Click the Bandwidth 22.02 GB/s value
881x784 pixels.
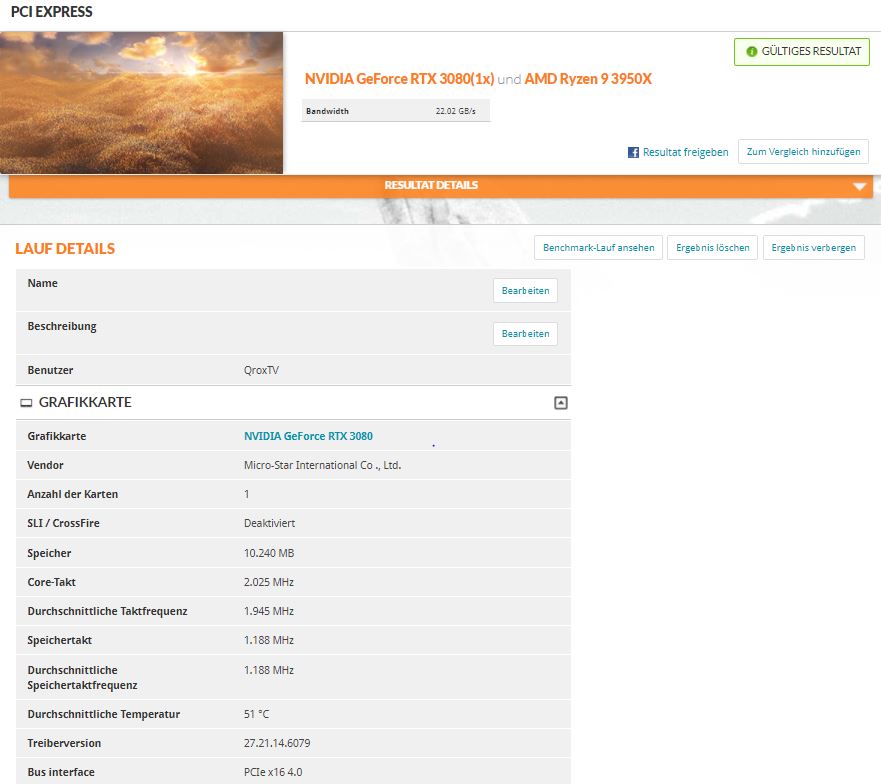pyautogui.click(x=456, y=111)
